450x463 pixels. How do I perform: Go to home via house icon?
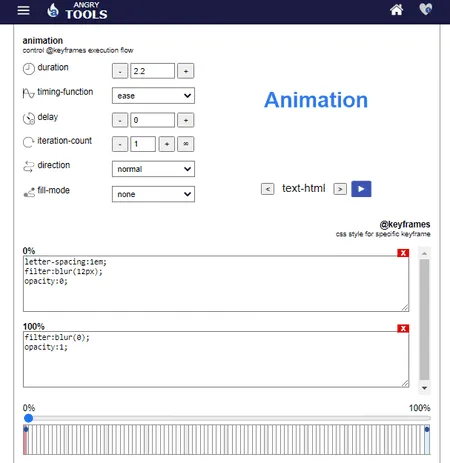coord(396,10)
